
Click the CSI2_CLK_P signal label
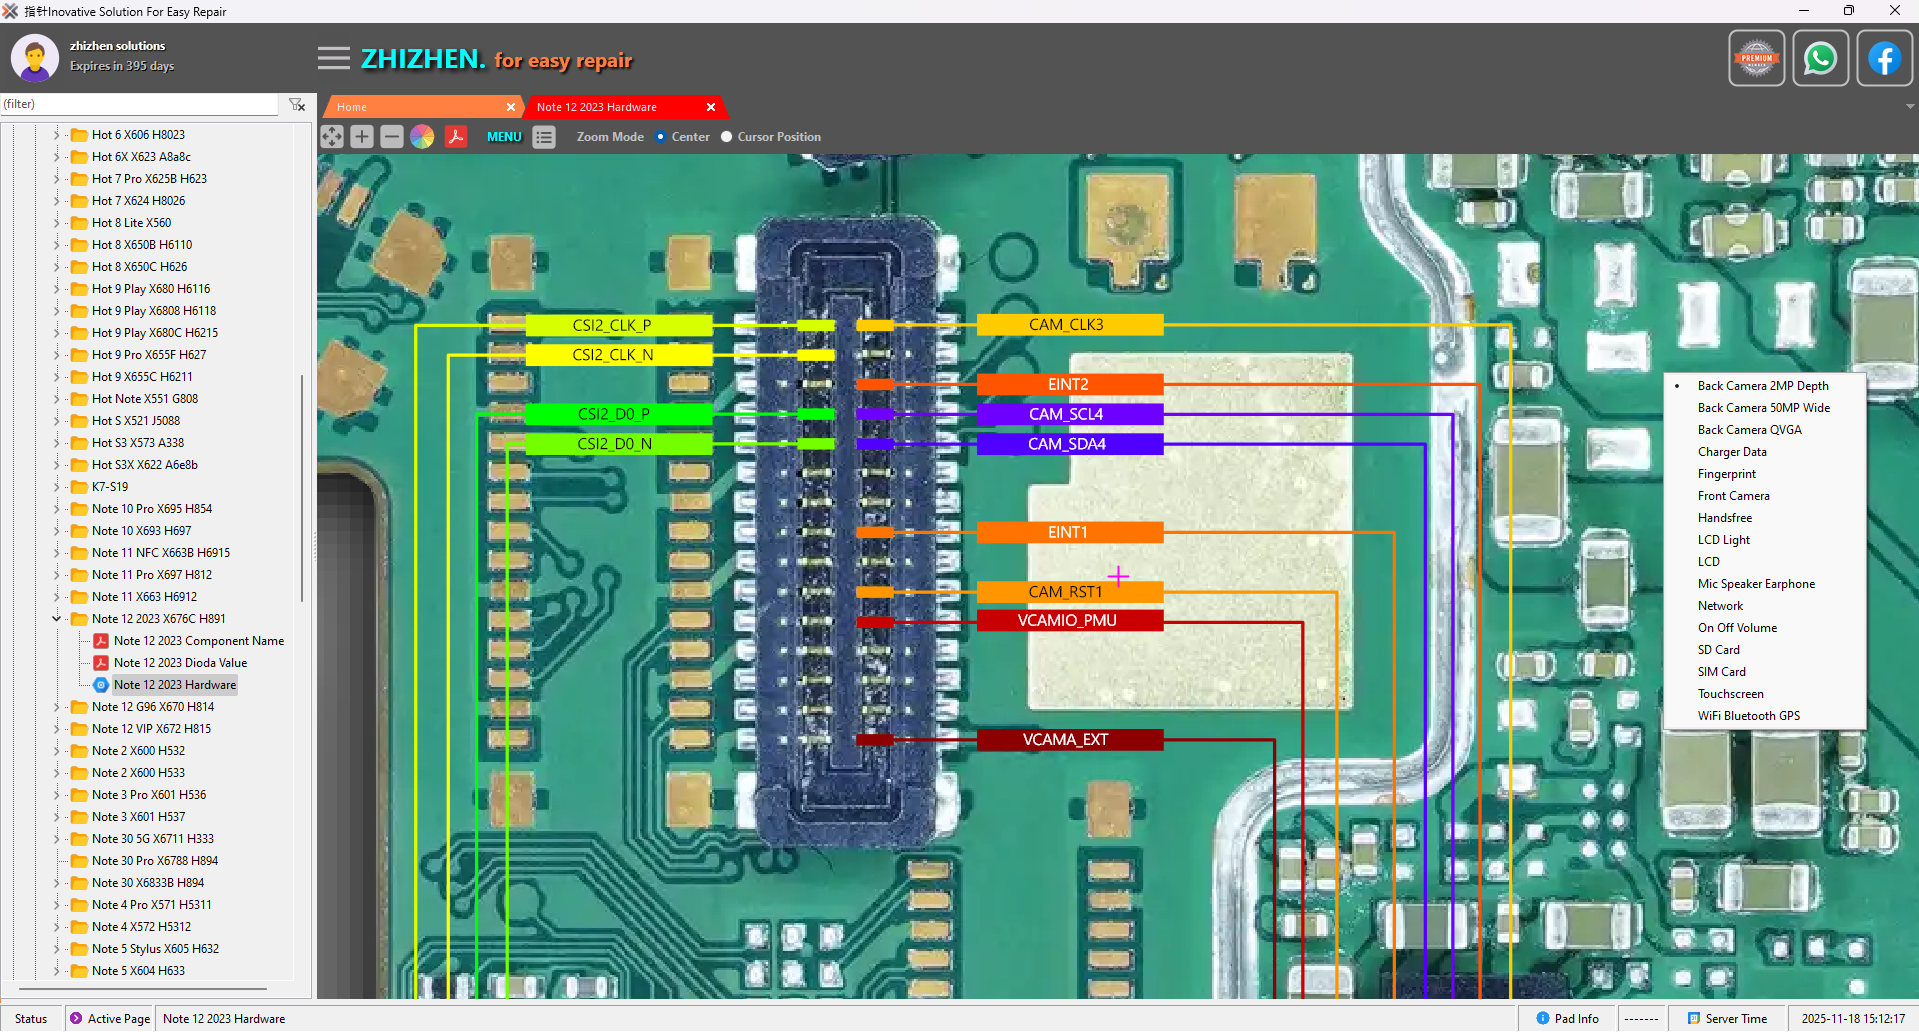tap(618, 325)
